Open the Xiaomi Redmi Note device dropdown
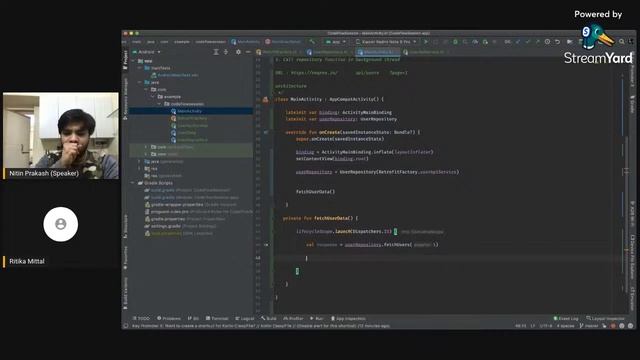This screenshot has height=360, width=640. (x=386, y=42)
